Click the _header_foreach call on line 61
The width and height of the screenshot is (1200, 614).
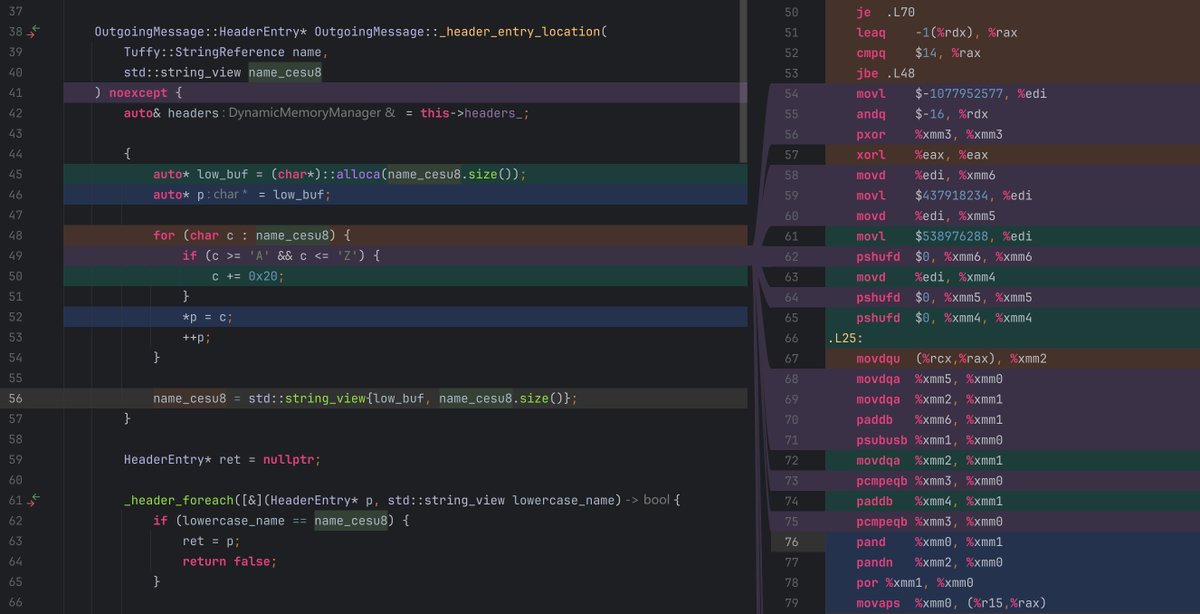coord(179,500)
